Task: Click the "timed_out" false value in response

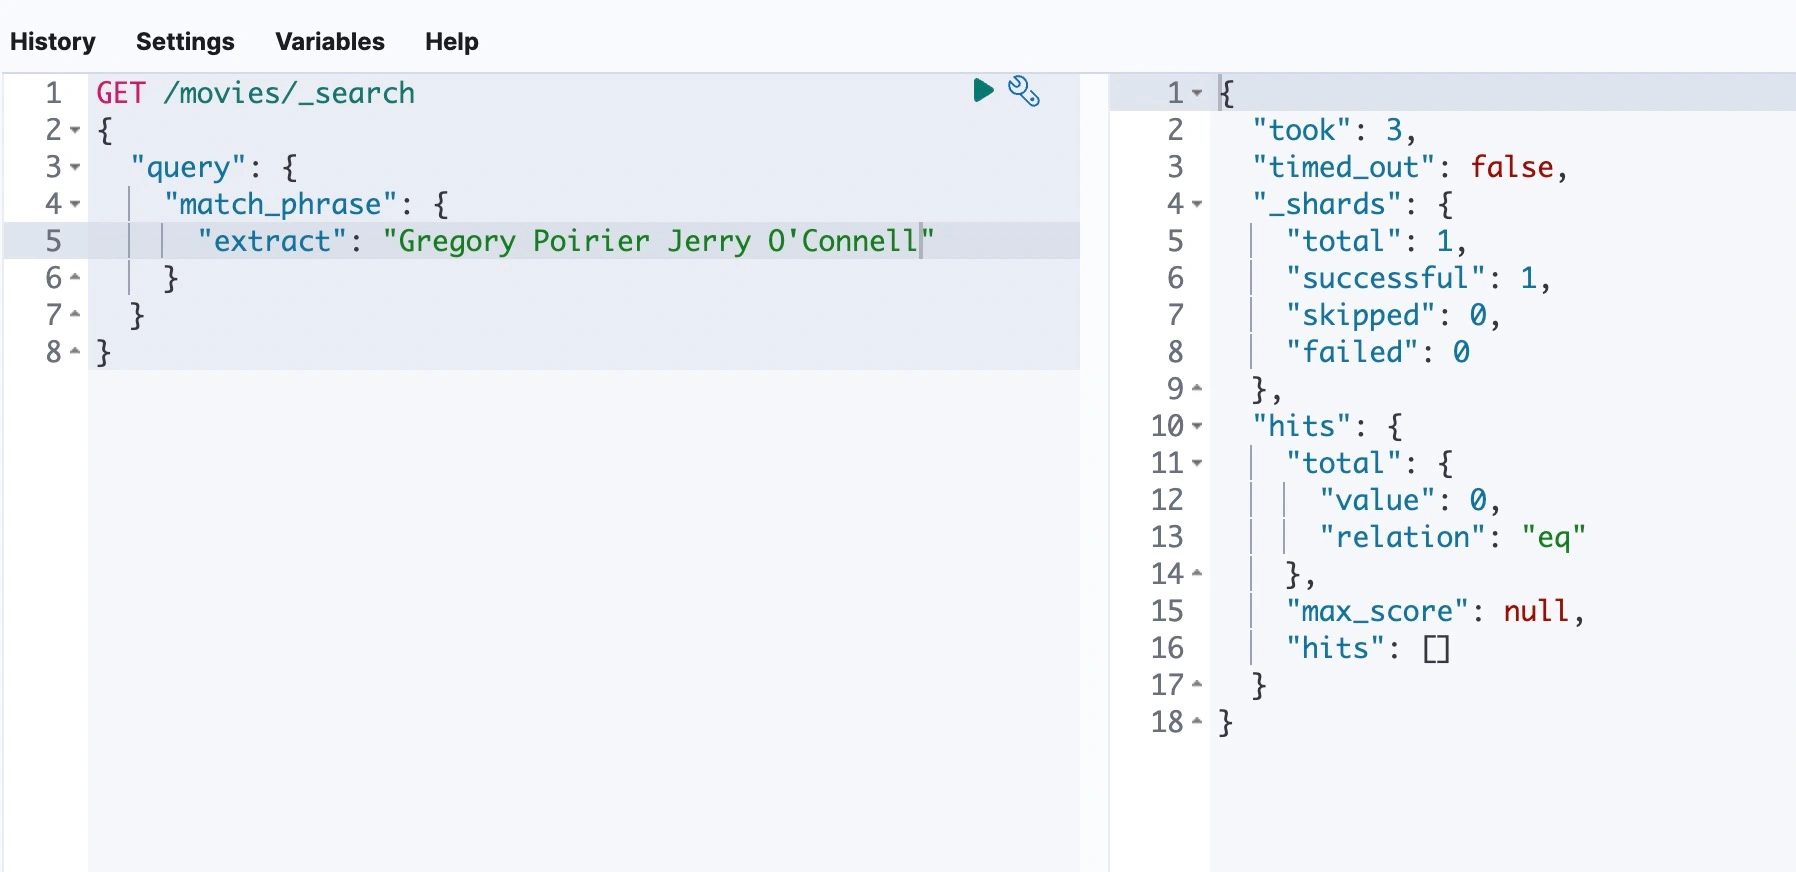Action: coord(1511,167)
